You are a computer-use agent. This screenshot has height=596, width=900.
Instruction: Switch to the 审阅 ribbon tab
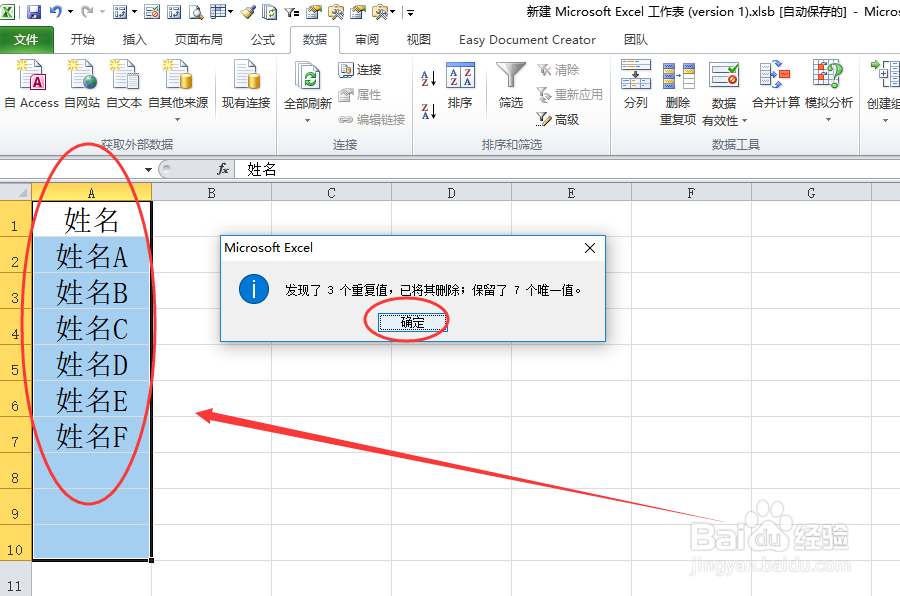(367, 40)
